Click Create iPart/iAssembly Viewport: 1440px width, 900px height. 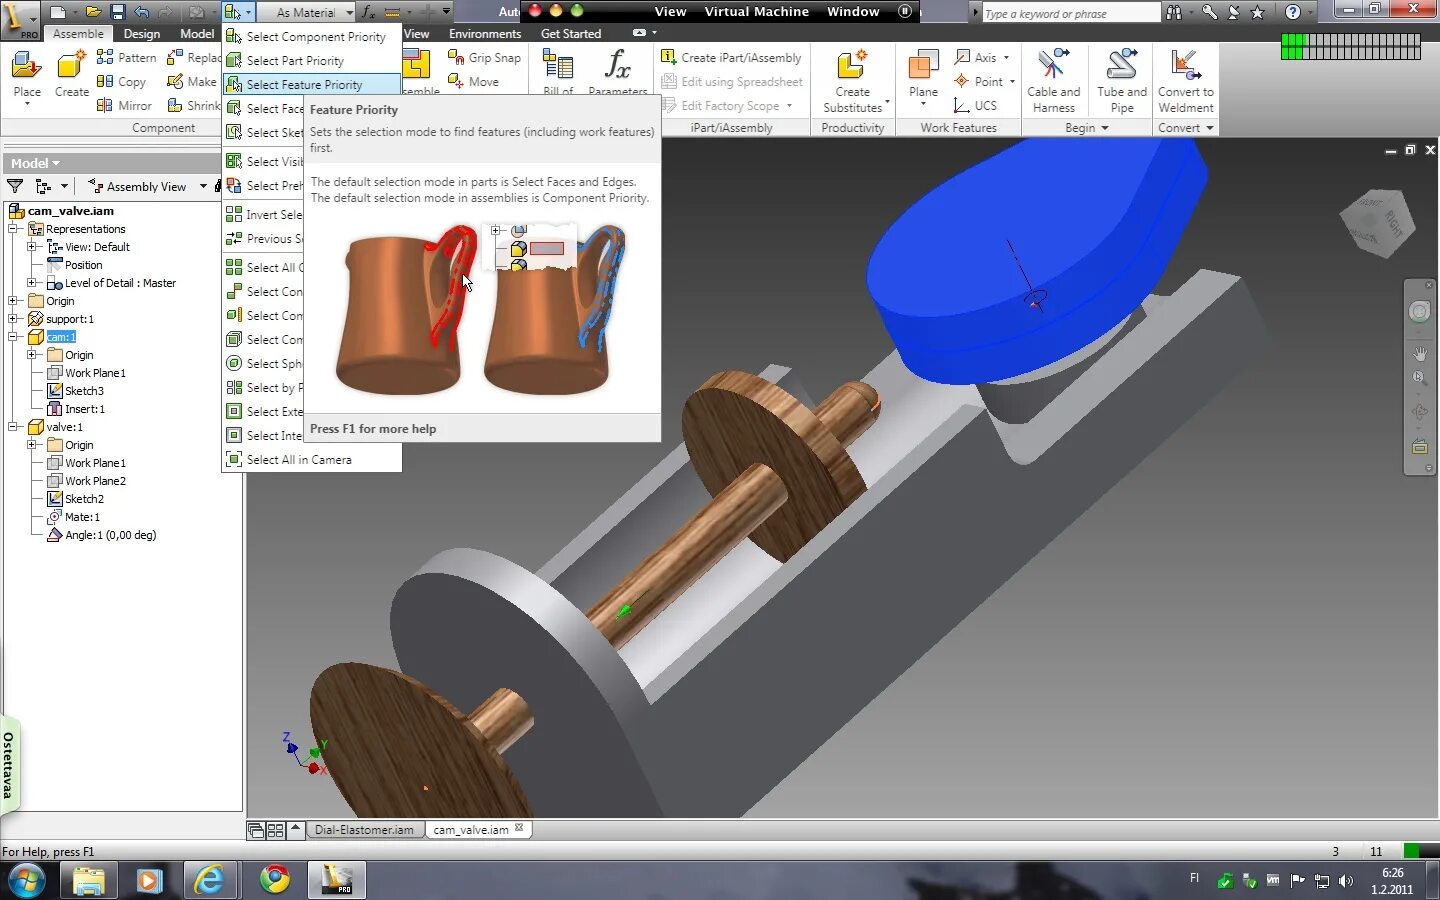[x=732, y=58]
